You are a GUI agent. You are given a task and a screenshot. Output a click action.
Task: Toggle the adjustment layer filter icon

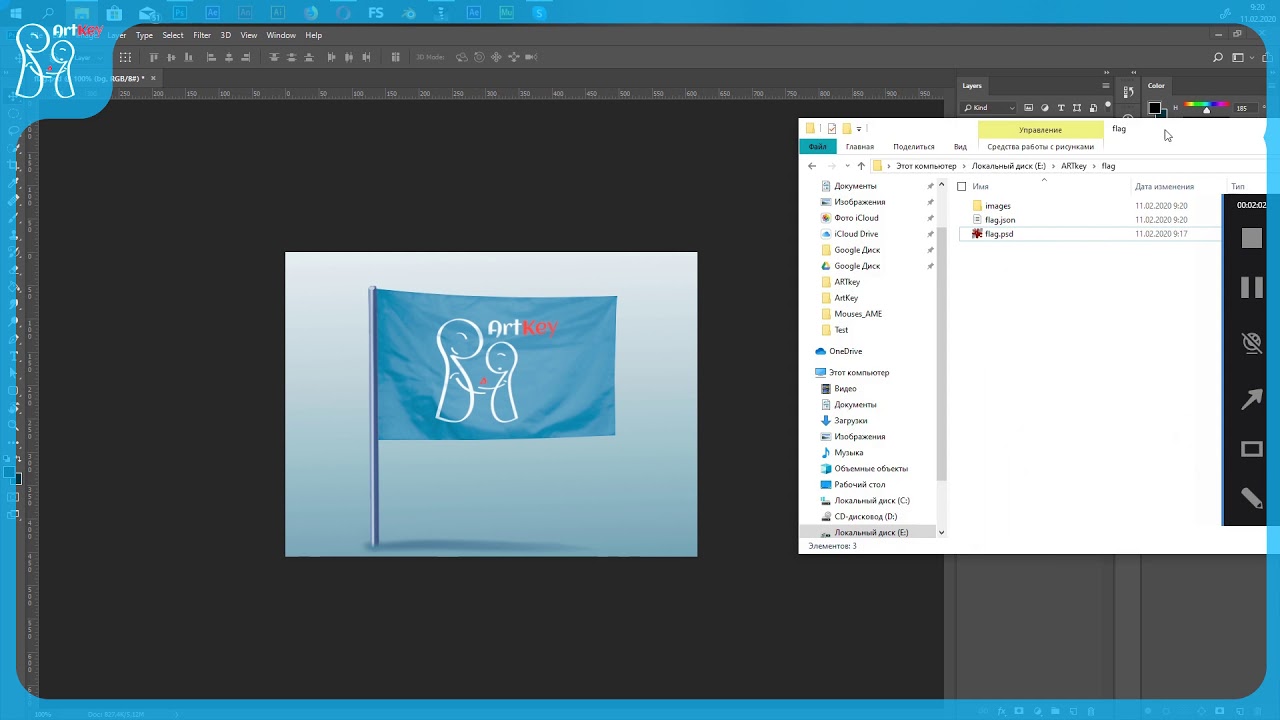(1045, 108)
